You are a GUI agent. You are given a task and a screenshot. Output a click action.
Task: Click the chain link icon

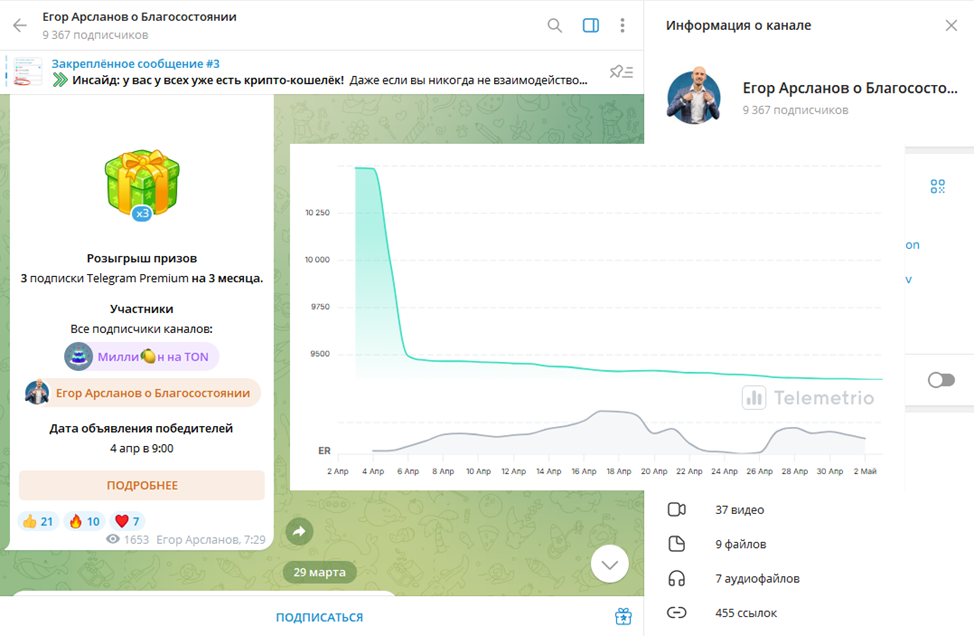point(676,613)
